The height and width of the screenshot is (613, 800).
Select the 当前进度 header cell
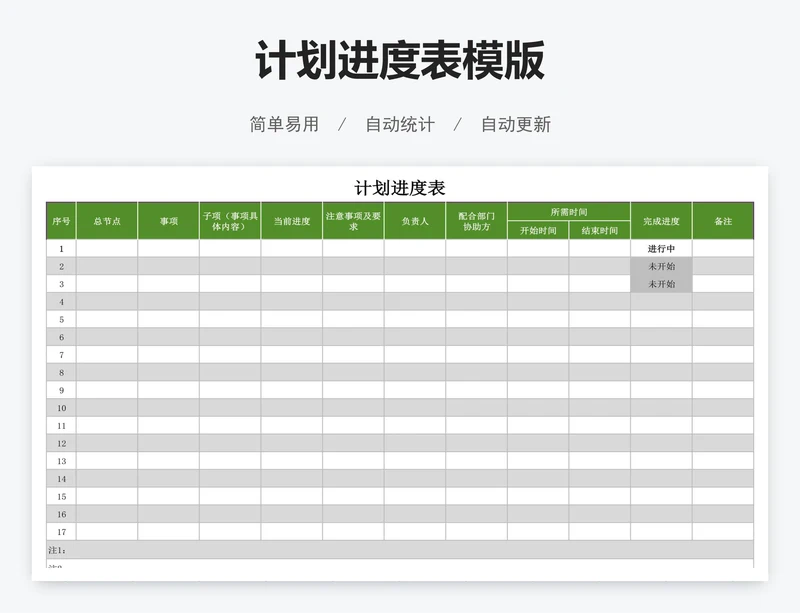291,221
